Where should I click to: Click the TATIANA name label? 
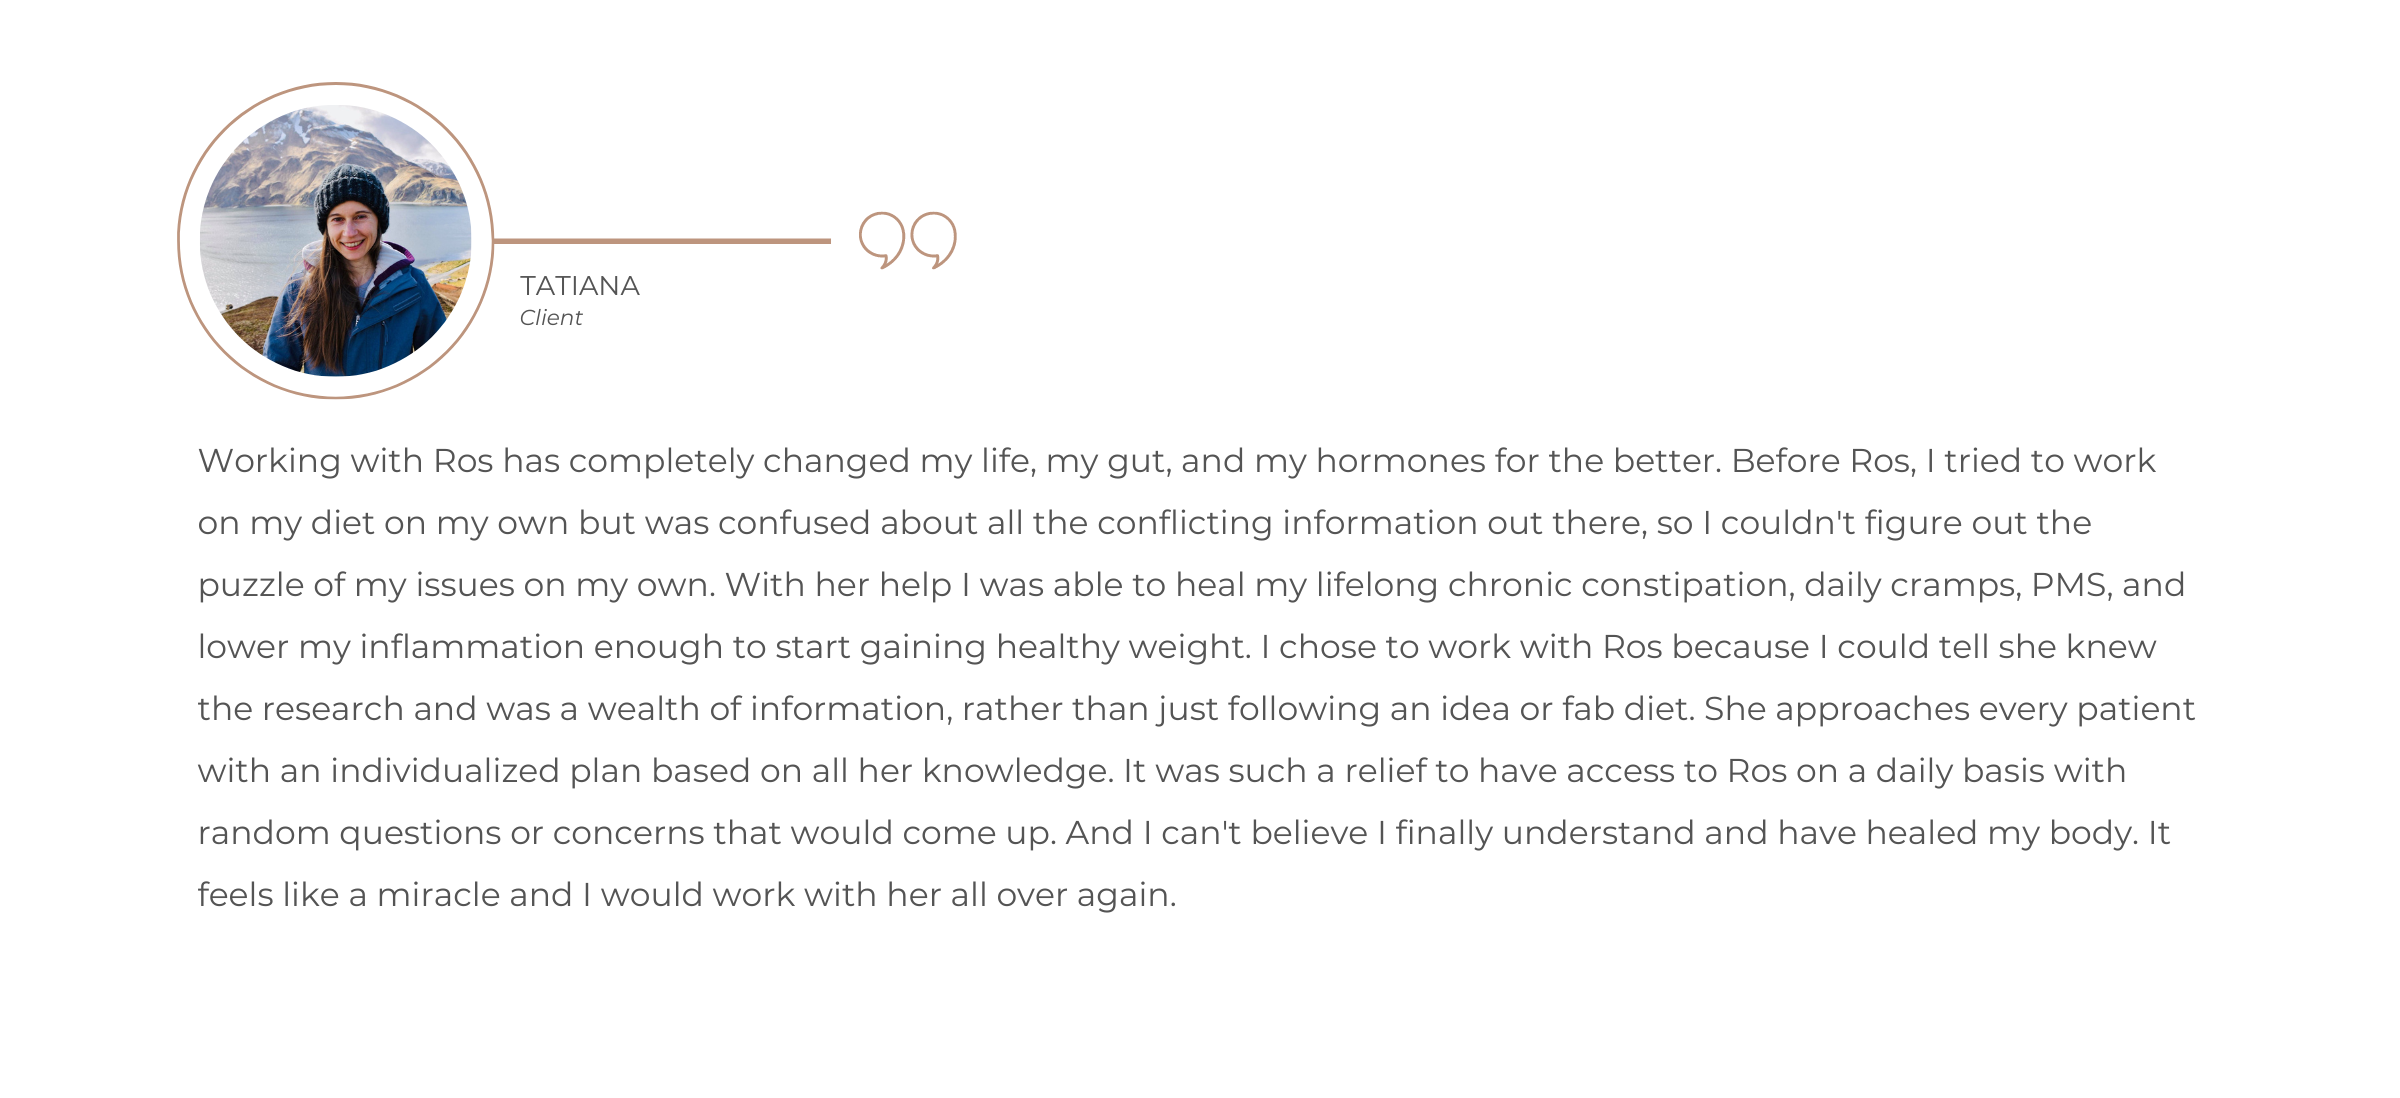[x=580, y=286]
